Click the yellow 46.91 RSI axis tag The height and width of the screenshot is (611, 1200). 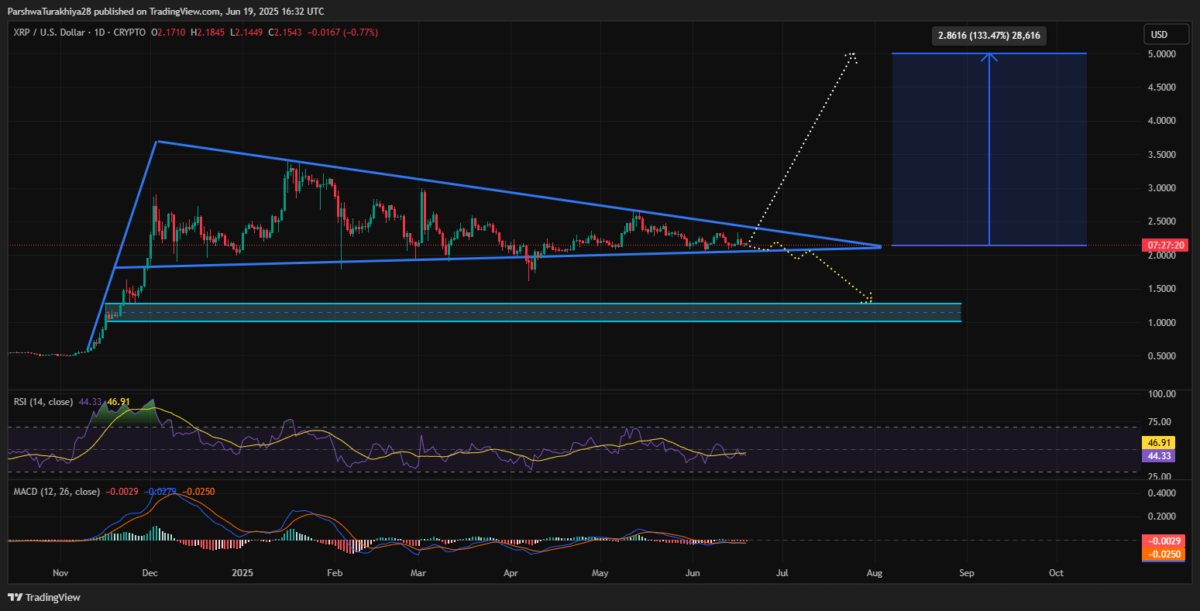click(x=1160, y=441)
